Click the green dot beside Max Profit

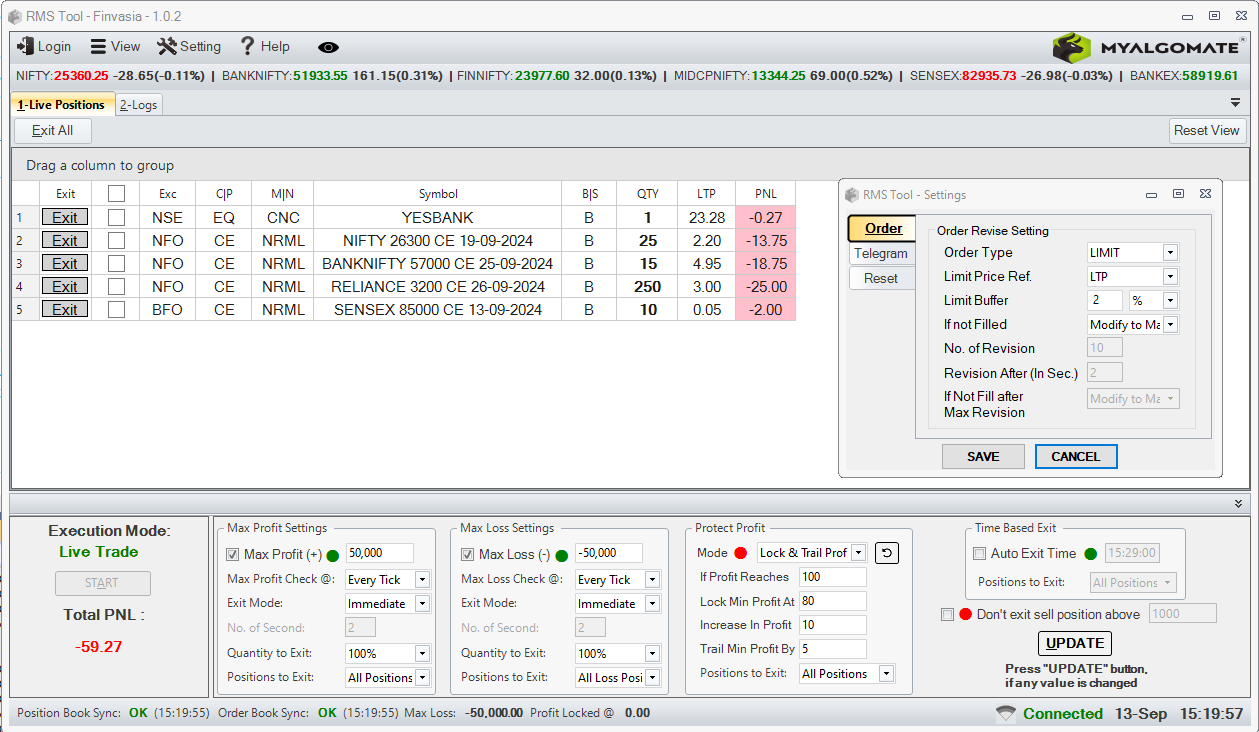[332, 555]
